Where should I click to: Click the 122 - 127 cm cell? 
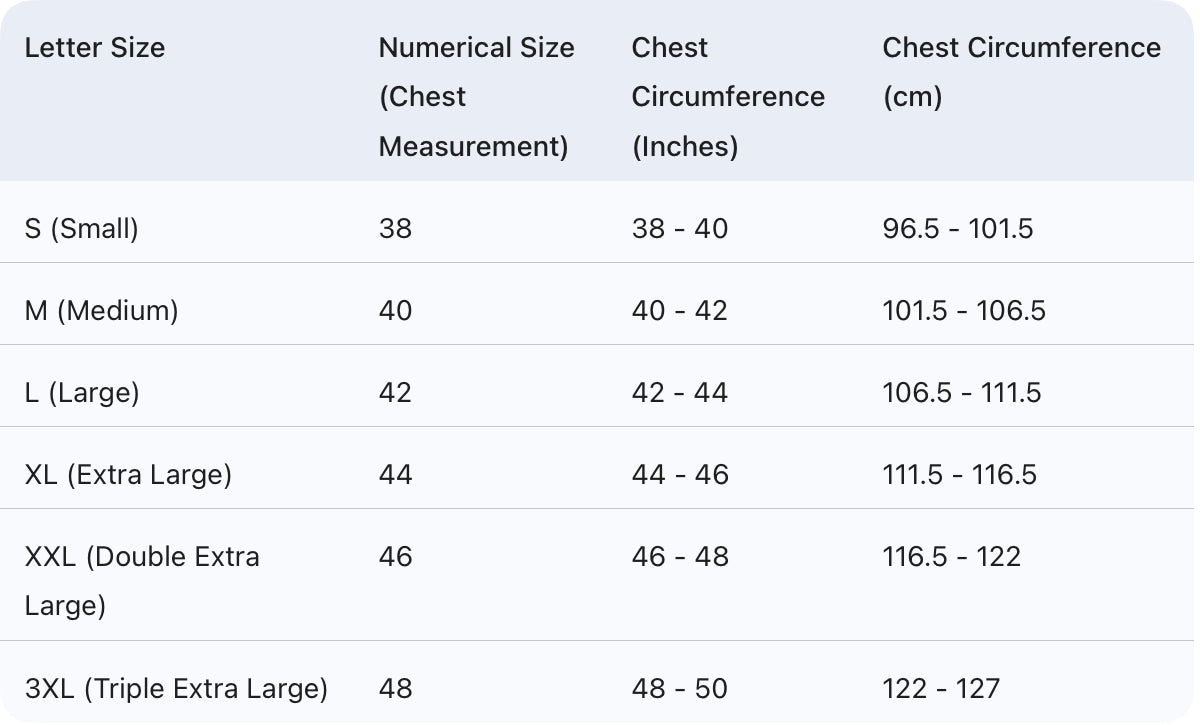point(941,689)
